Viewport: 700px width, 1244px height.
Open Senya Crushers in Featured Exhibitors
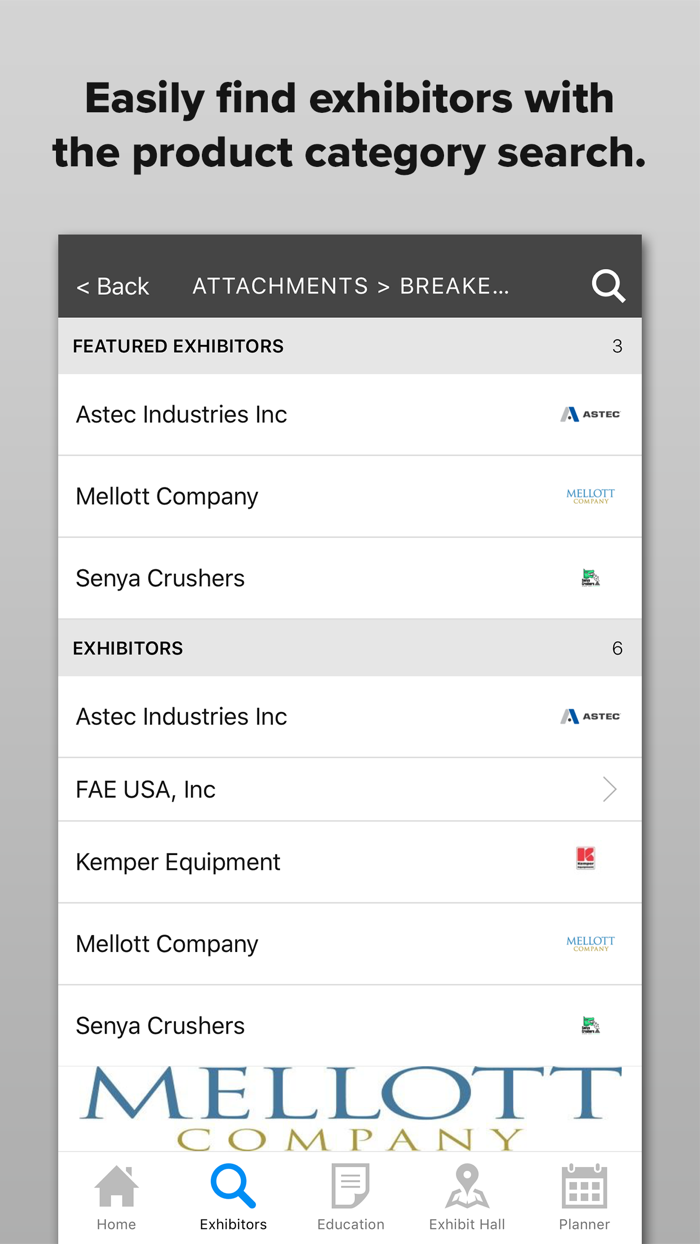tap(160, 578)
